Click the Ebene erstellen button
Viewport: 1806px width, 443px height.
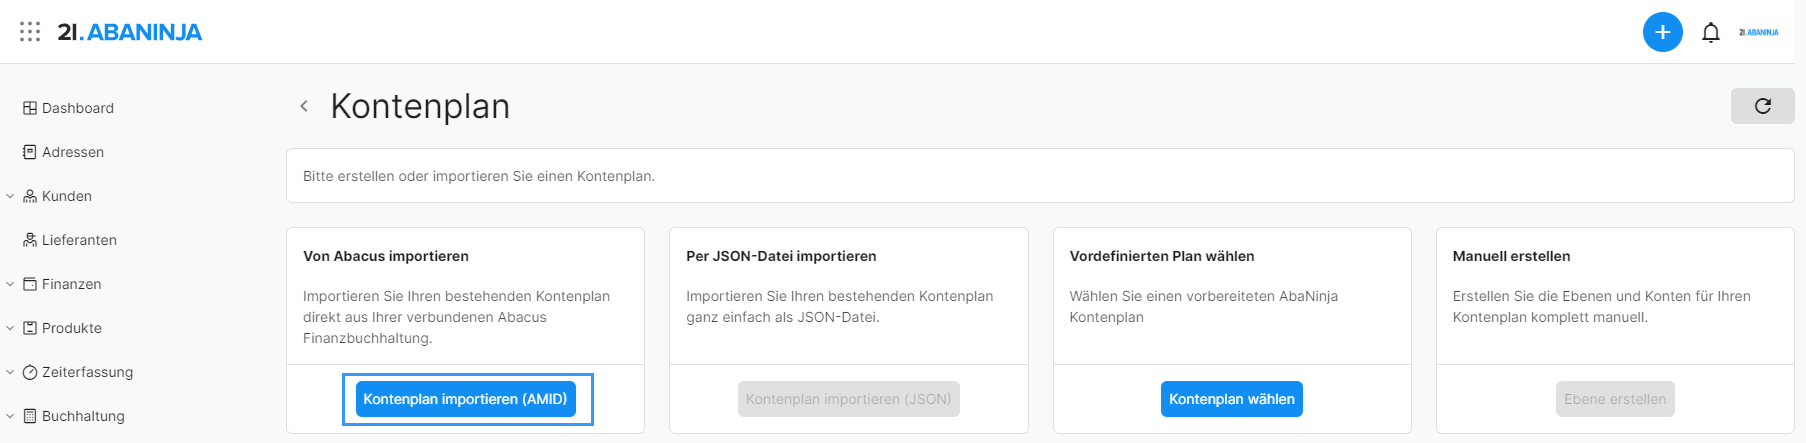click(1614, 399)
